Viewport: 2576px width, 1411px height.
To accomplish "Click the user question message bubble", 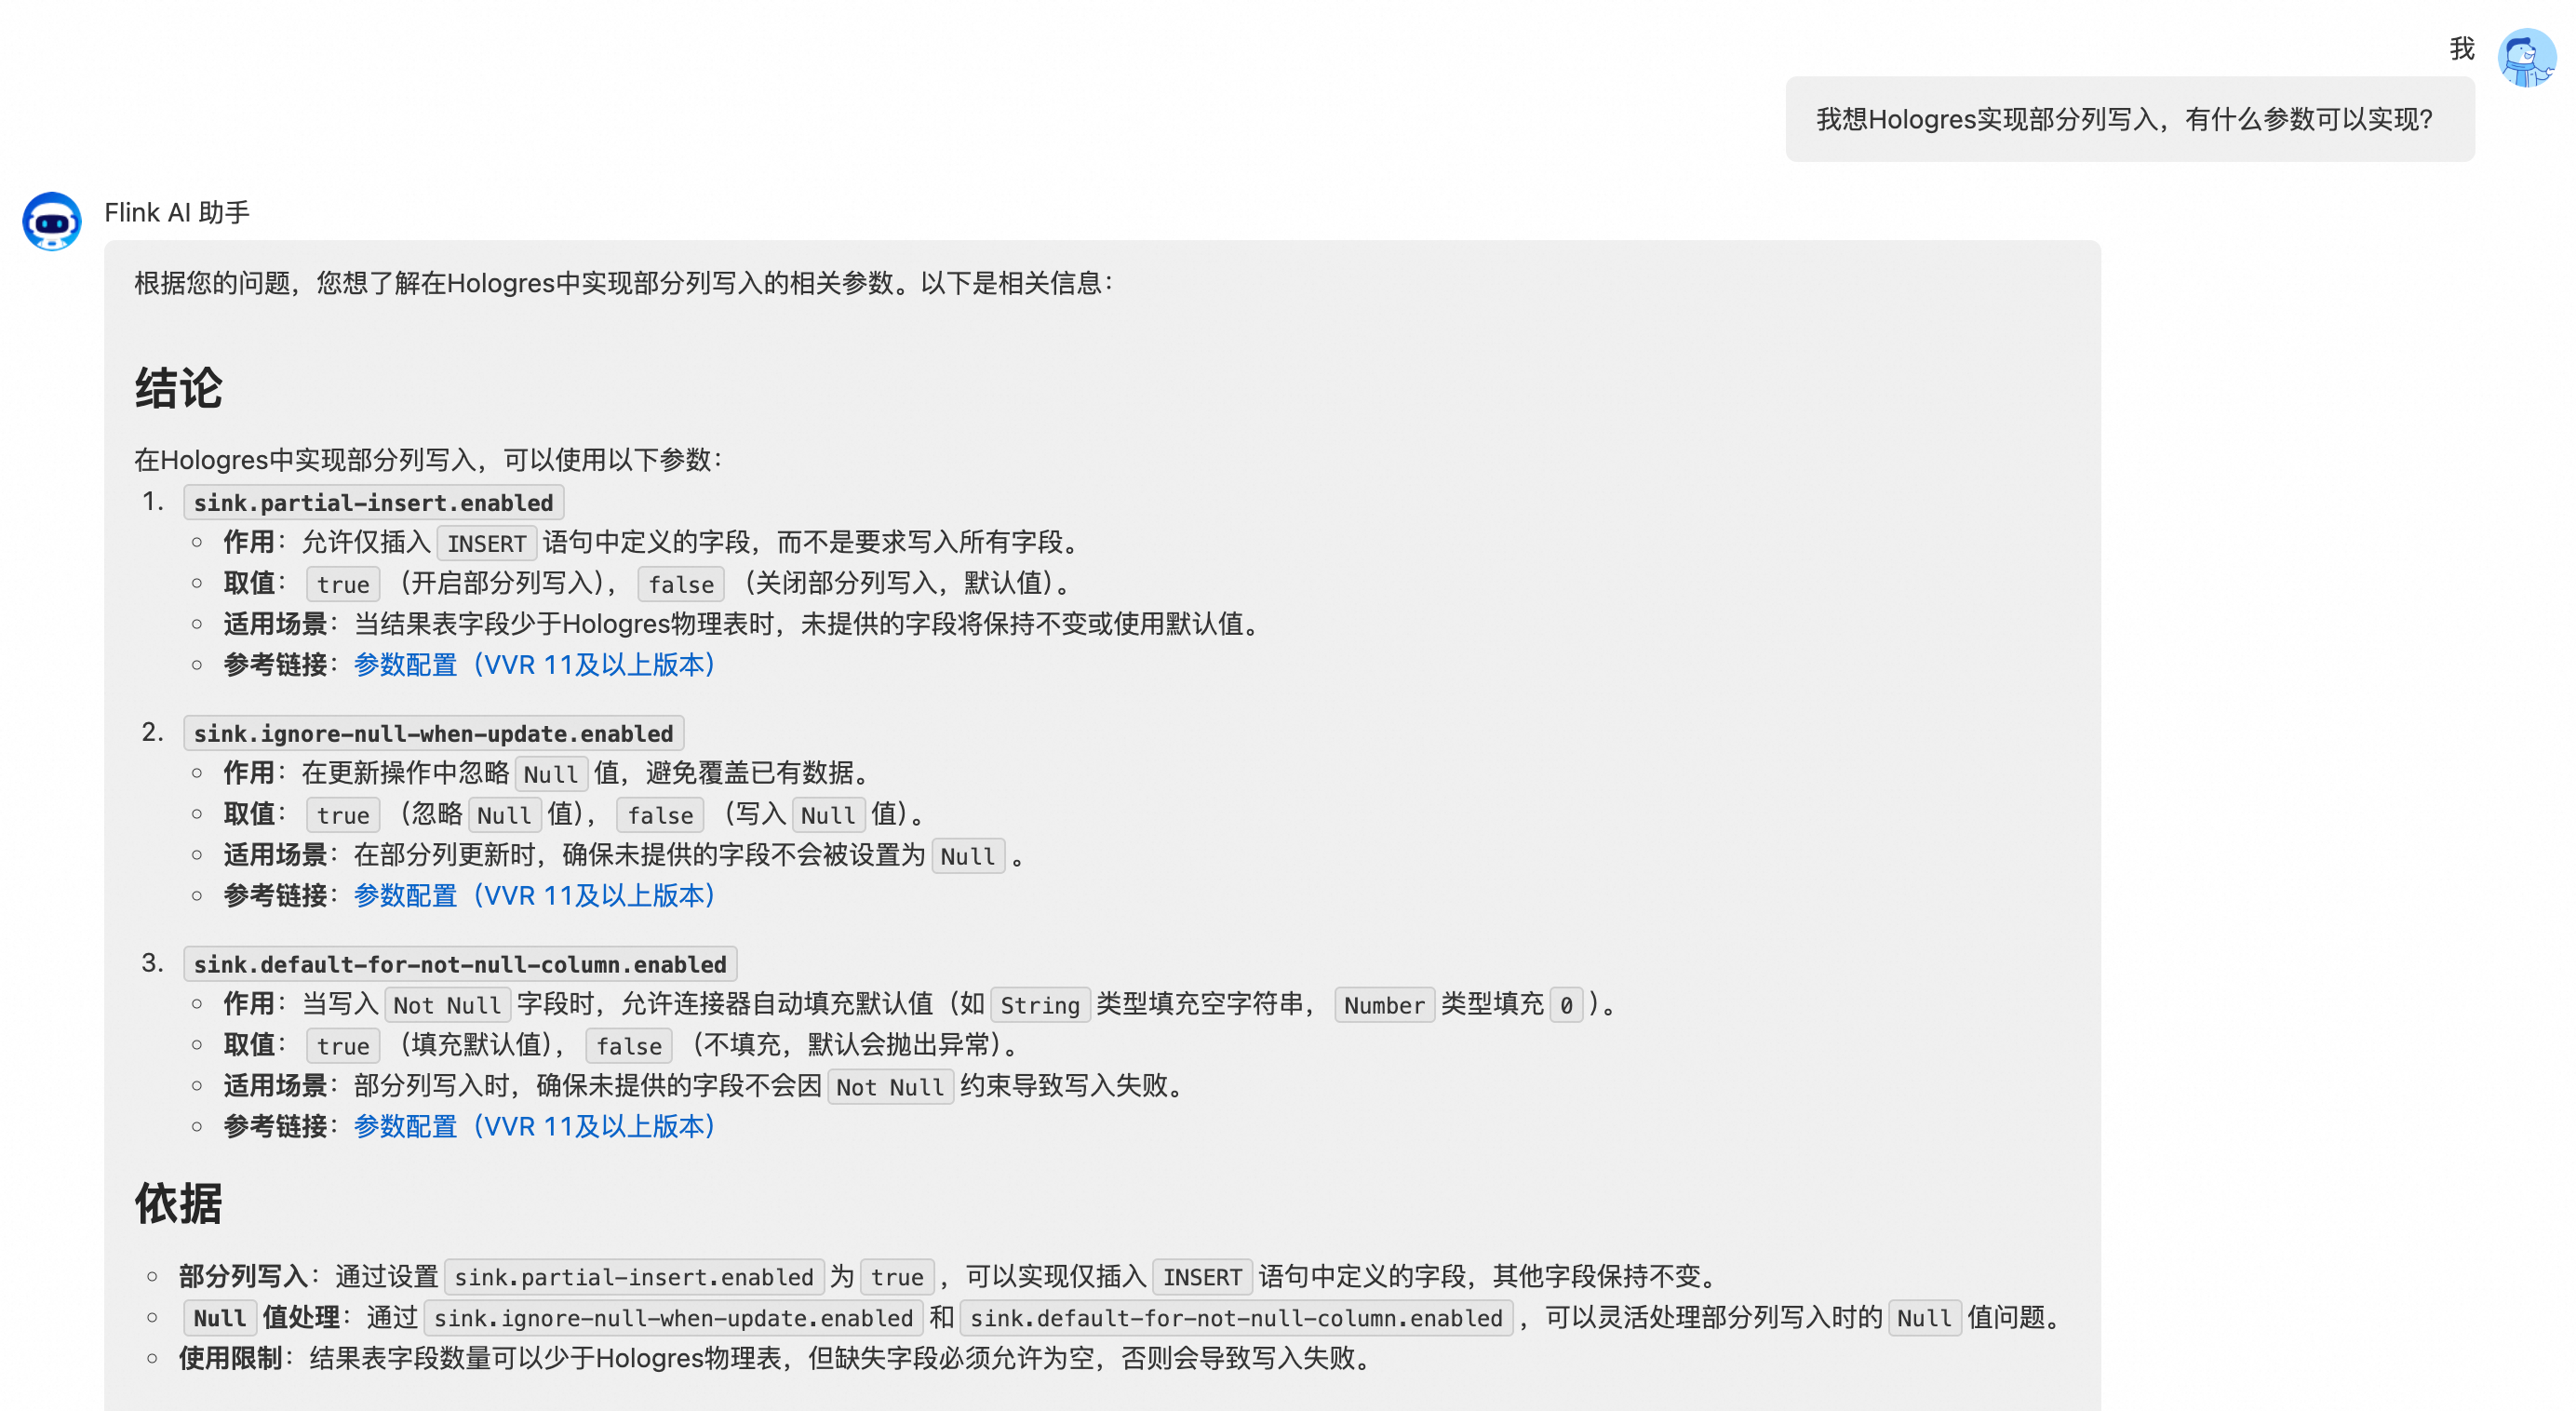I will [x=2129, y=119].
